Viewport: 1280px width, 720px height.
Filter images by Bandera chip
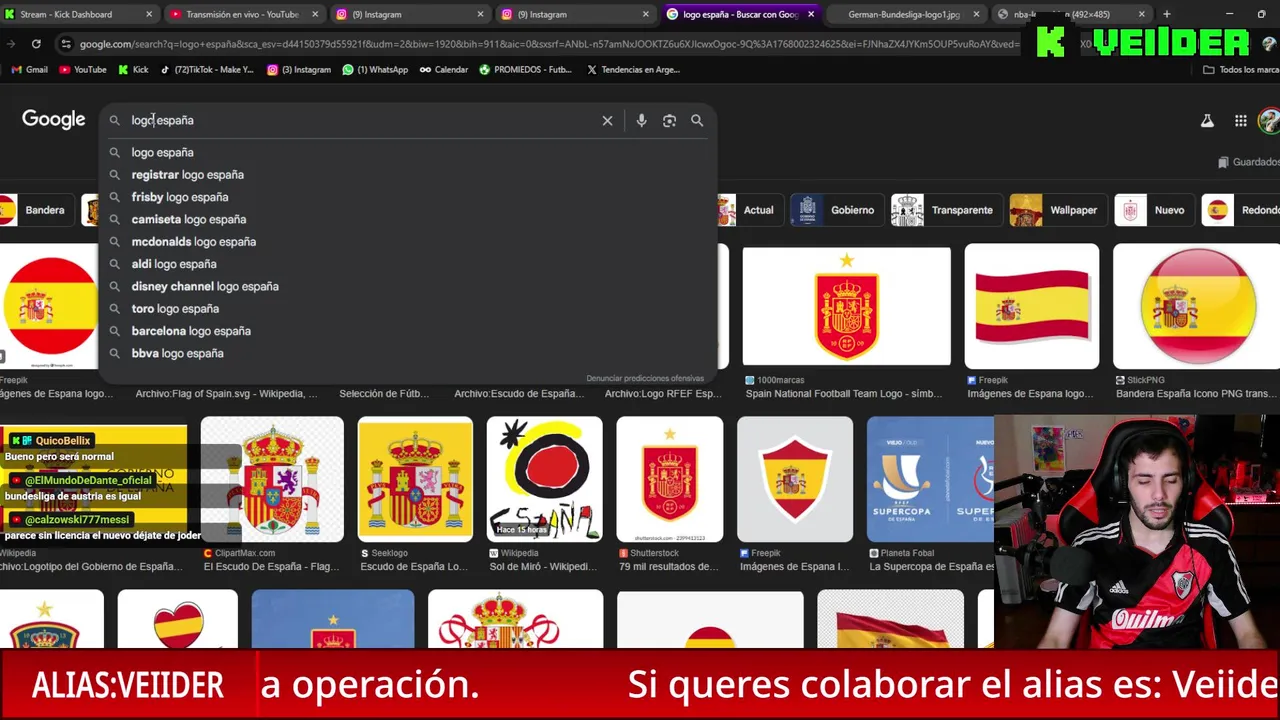[35, 210]
